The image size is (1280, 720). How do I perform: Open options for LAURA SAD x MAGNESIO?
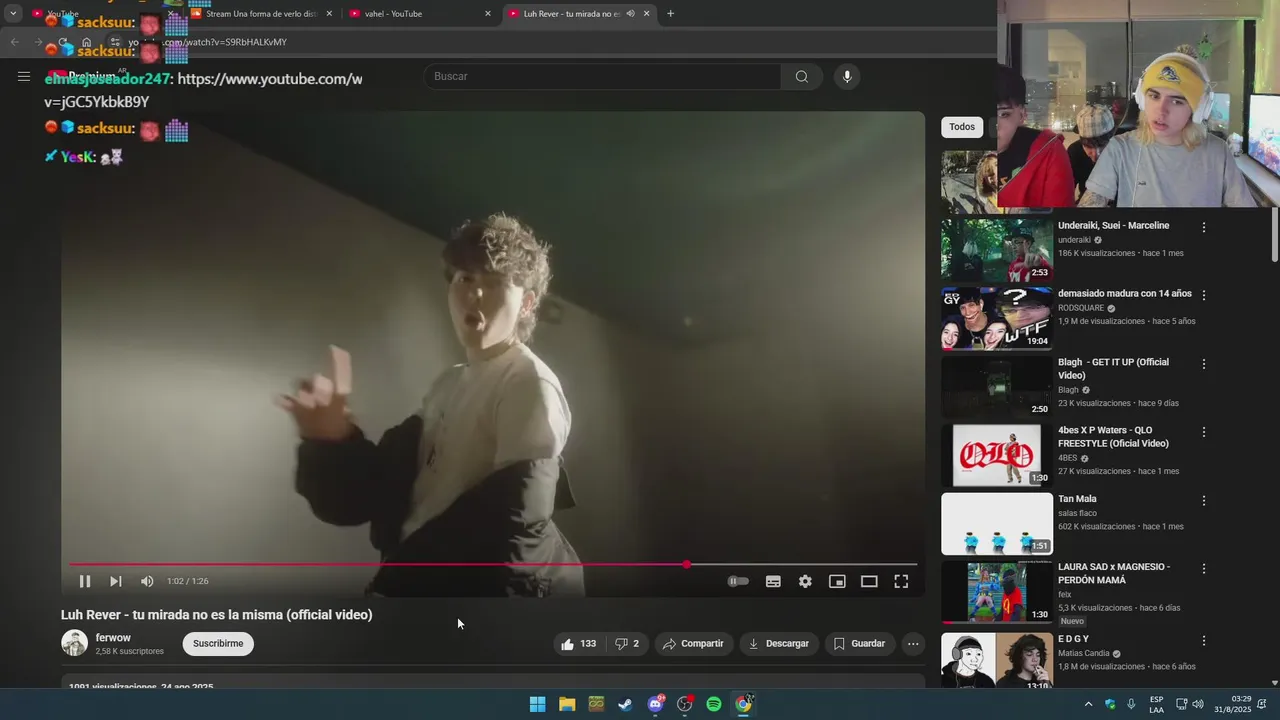click(x=1204, y=568)
